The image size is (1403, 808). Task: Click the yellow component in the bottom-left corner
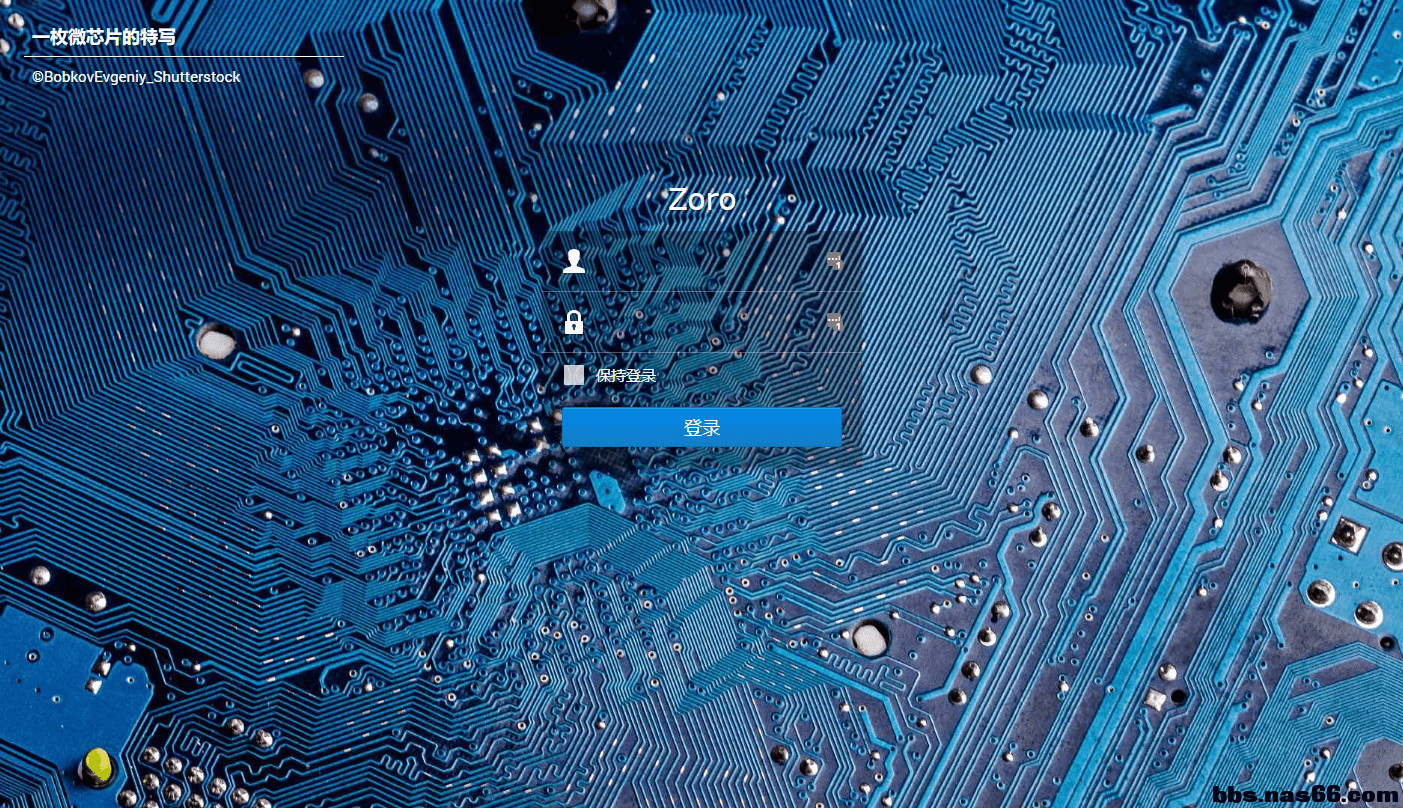tap(97, 764)
